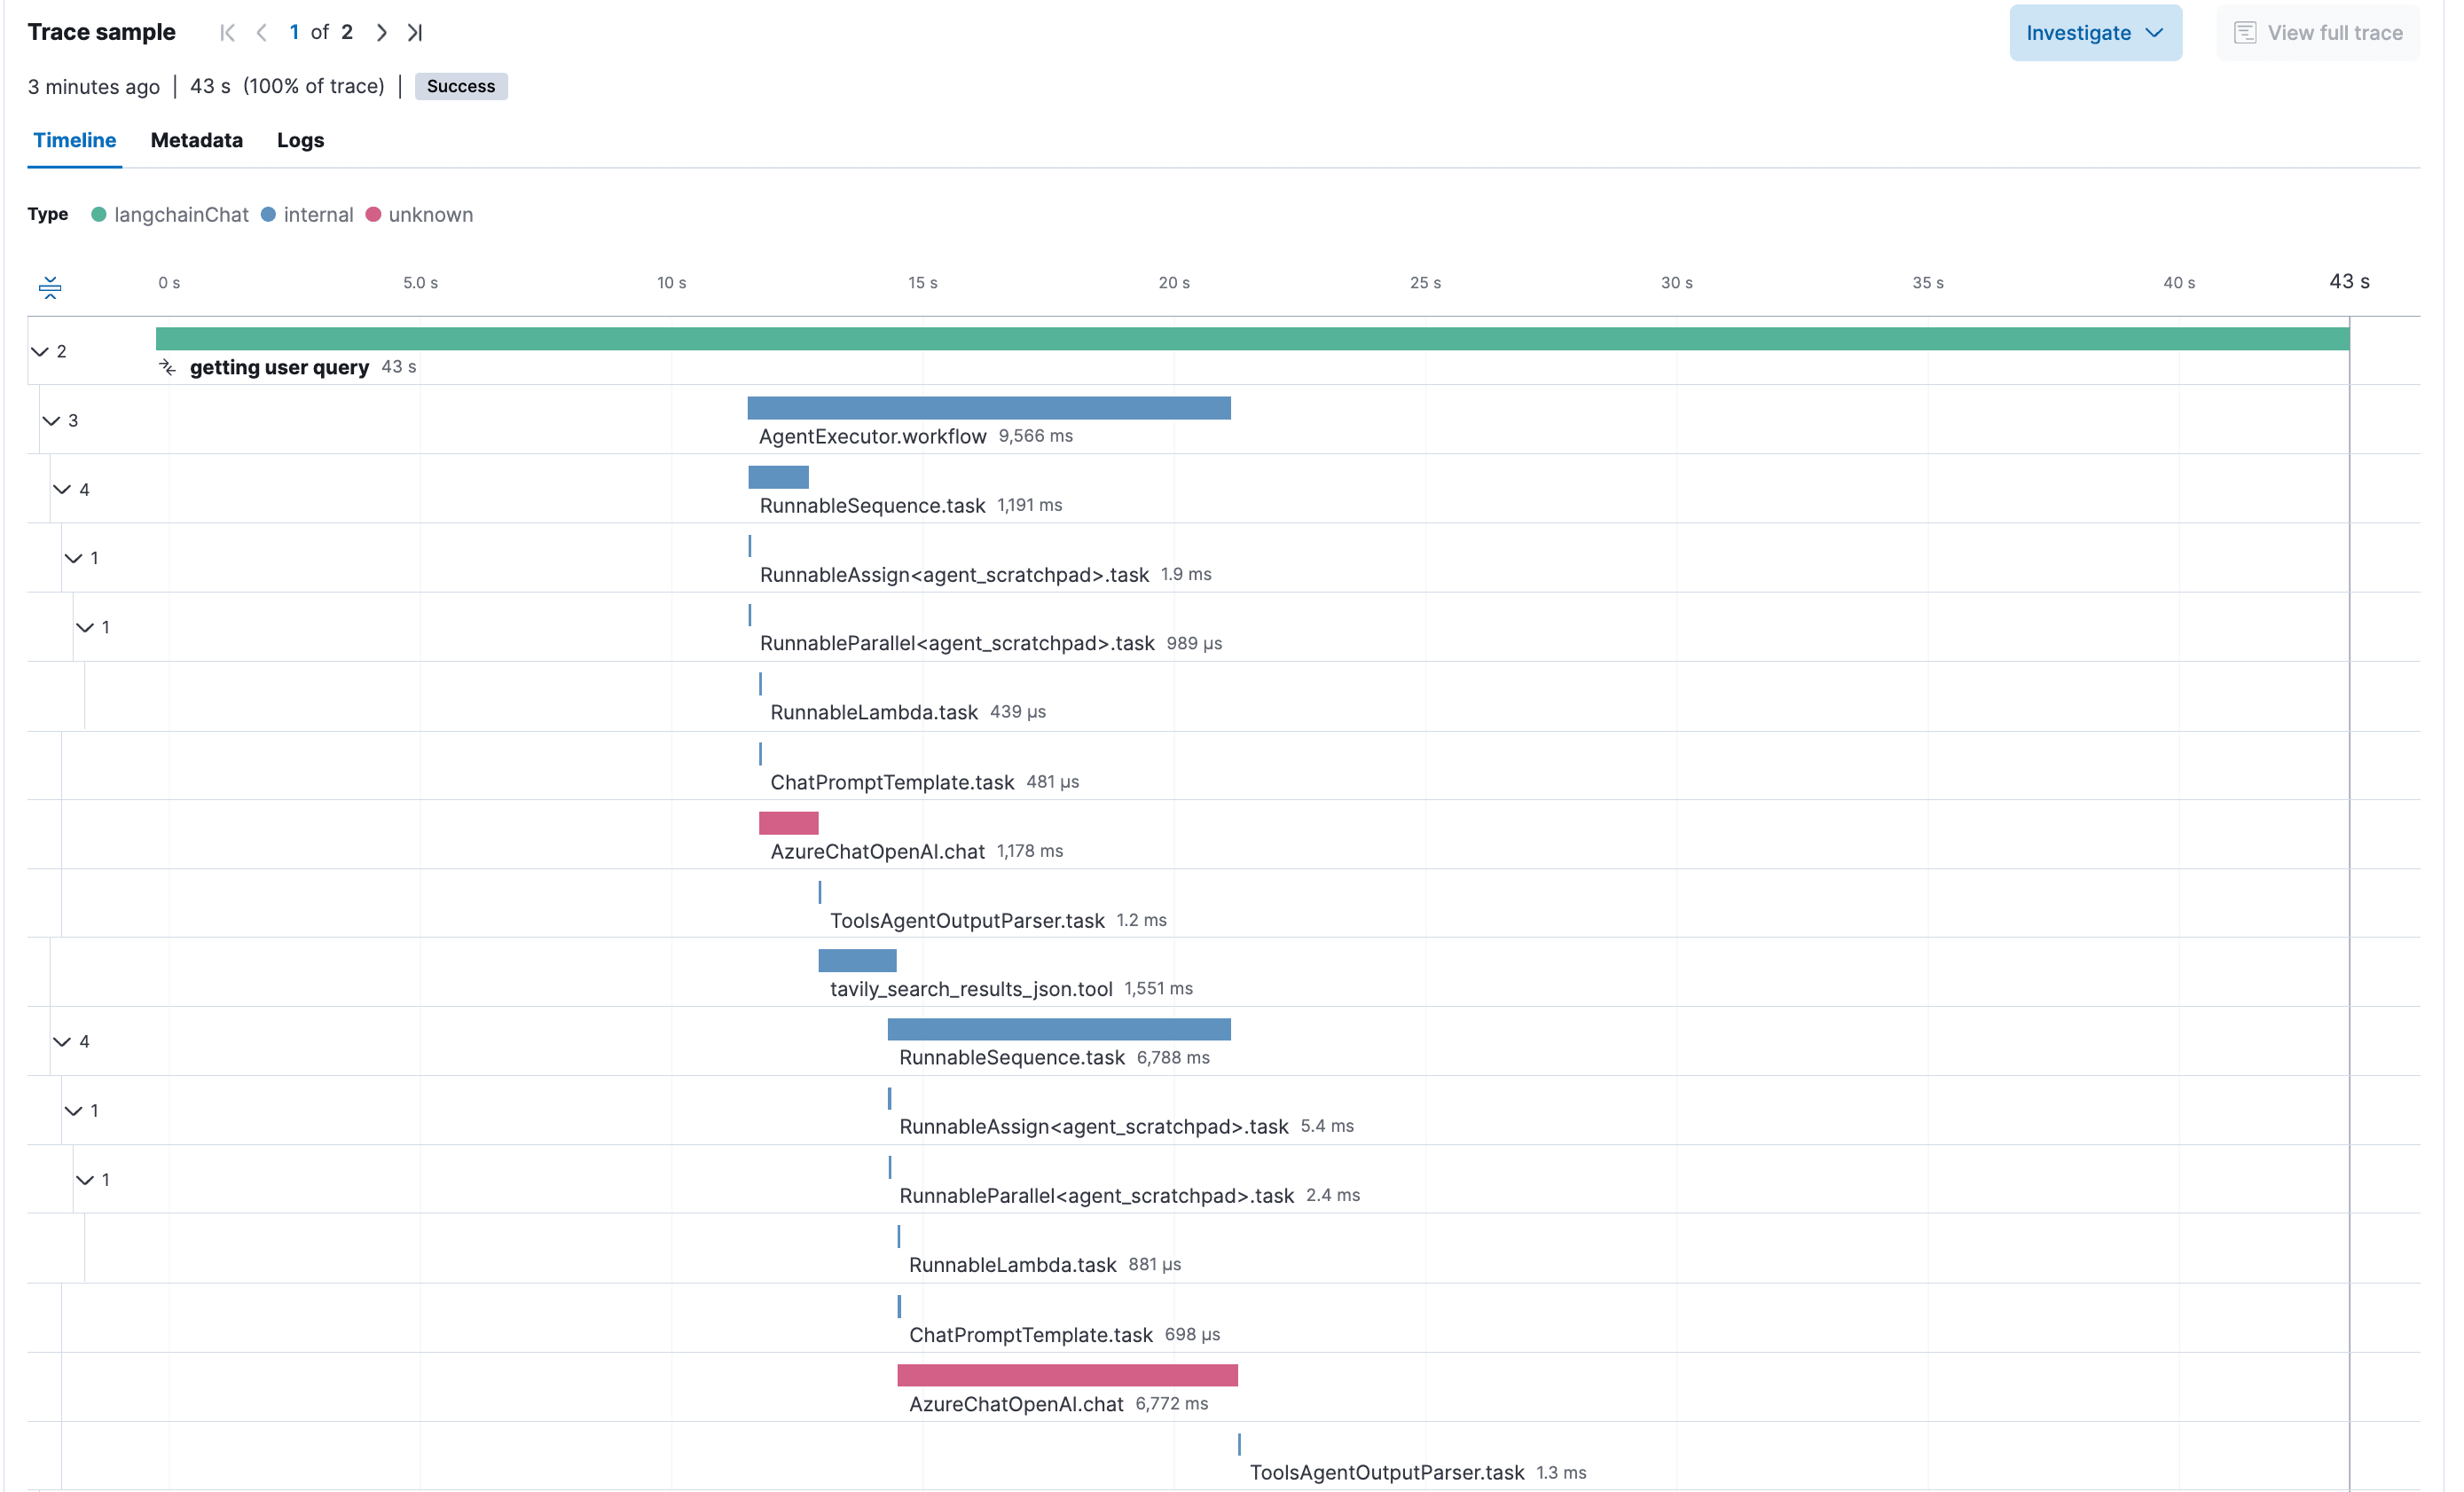Collapse the 6,788 ms RunnableSequence.task span
The image size is (2464, 1492).
coord(62,1041)
